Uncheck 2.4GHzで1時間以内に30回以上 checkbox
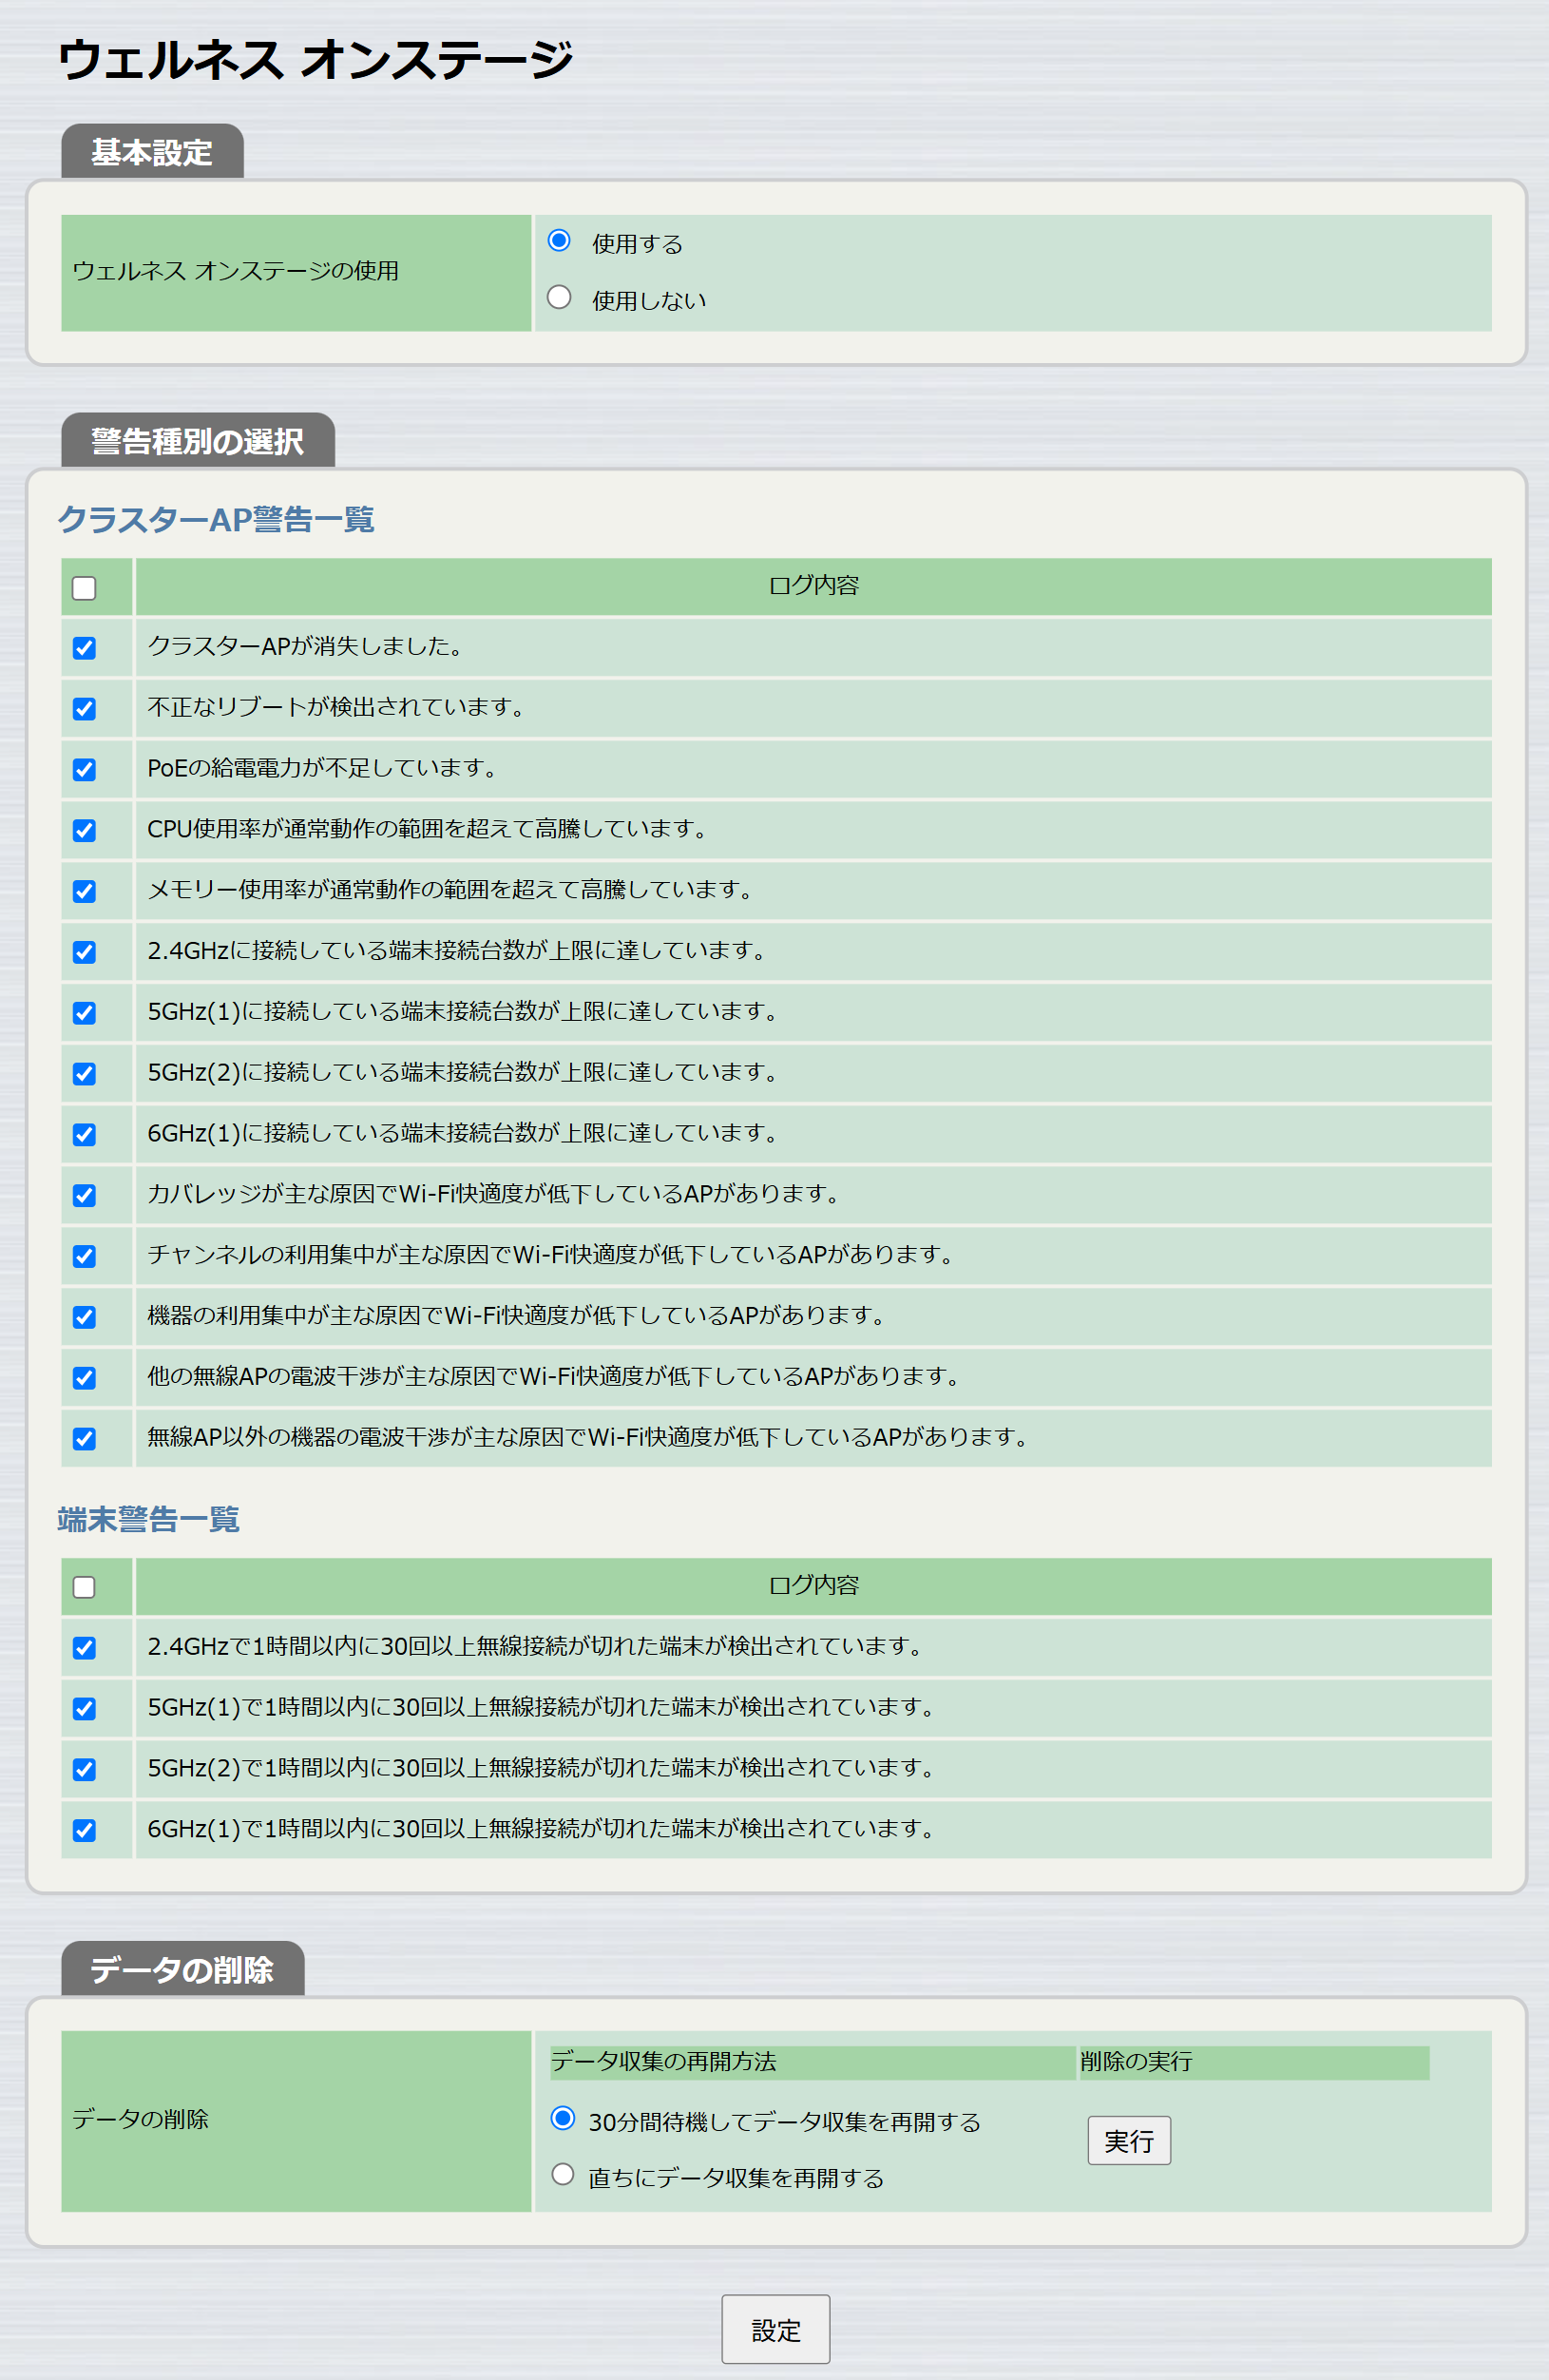The width and height of the screenshot is (1549, 2380). (84, 1648)
